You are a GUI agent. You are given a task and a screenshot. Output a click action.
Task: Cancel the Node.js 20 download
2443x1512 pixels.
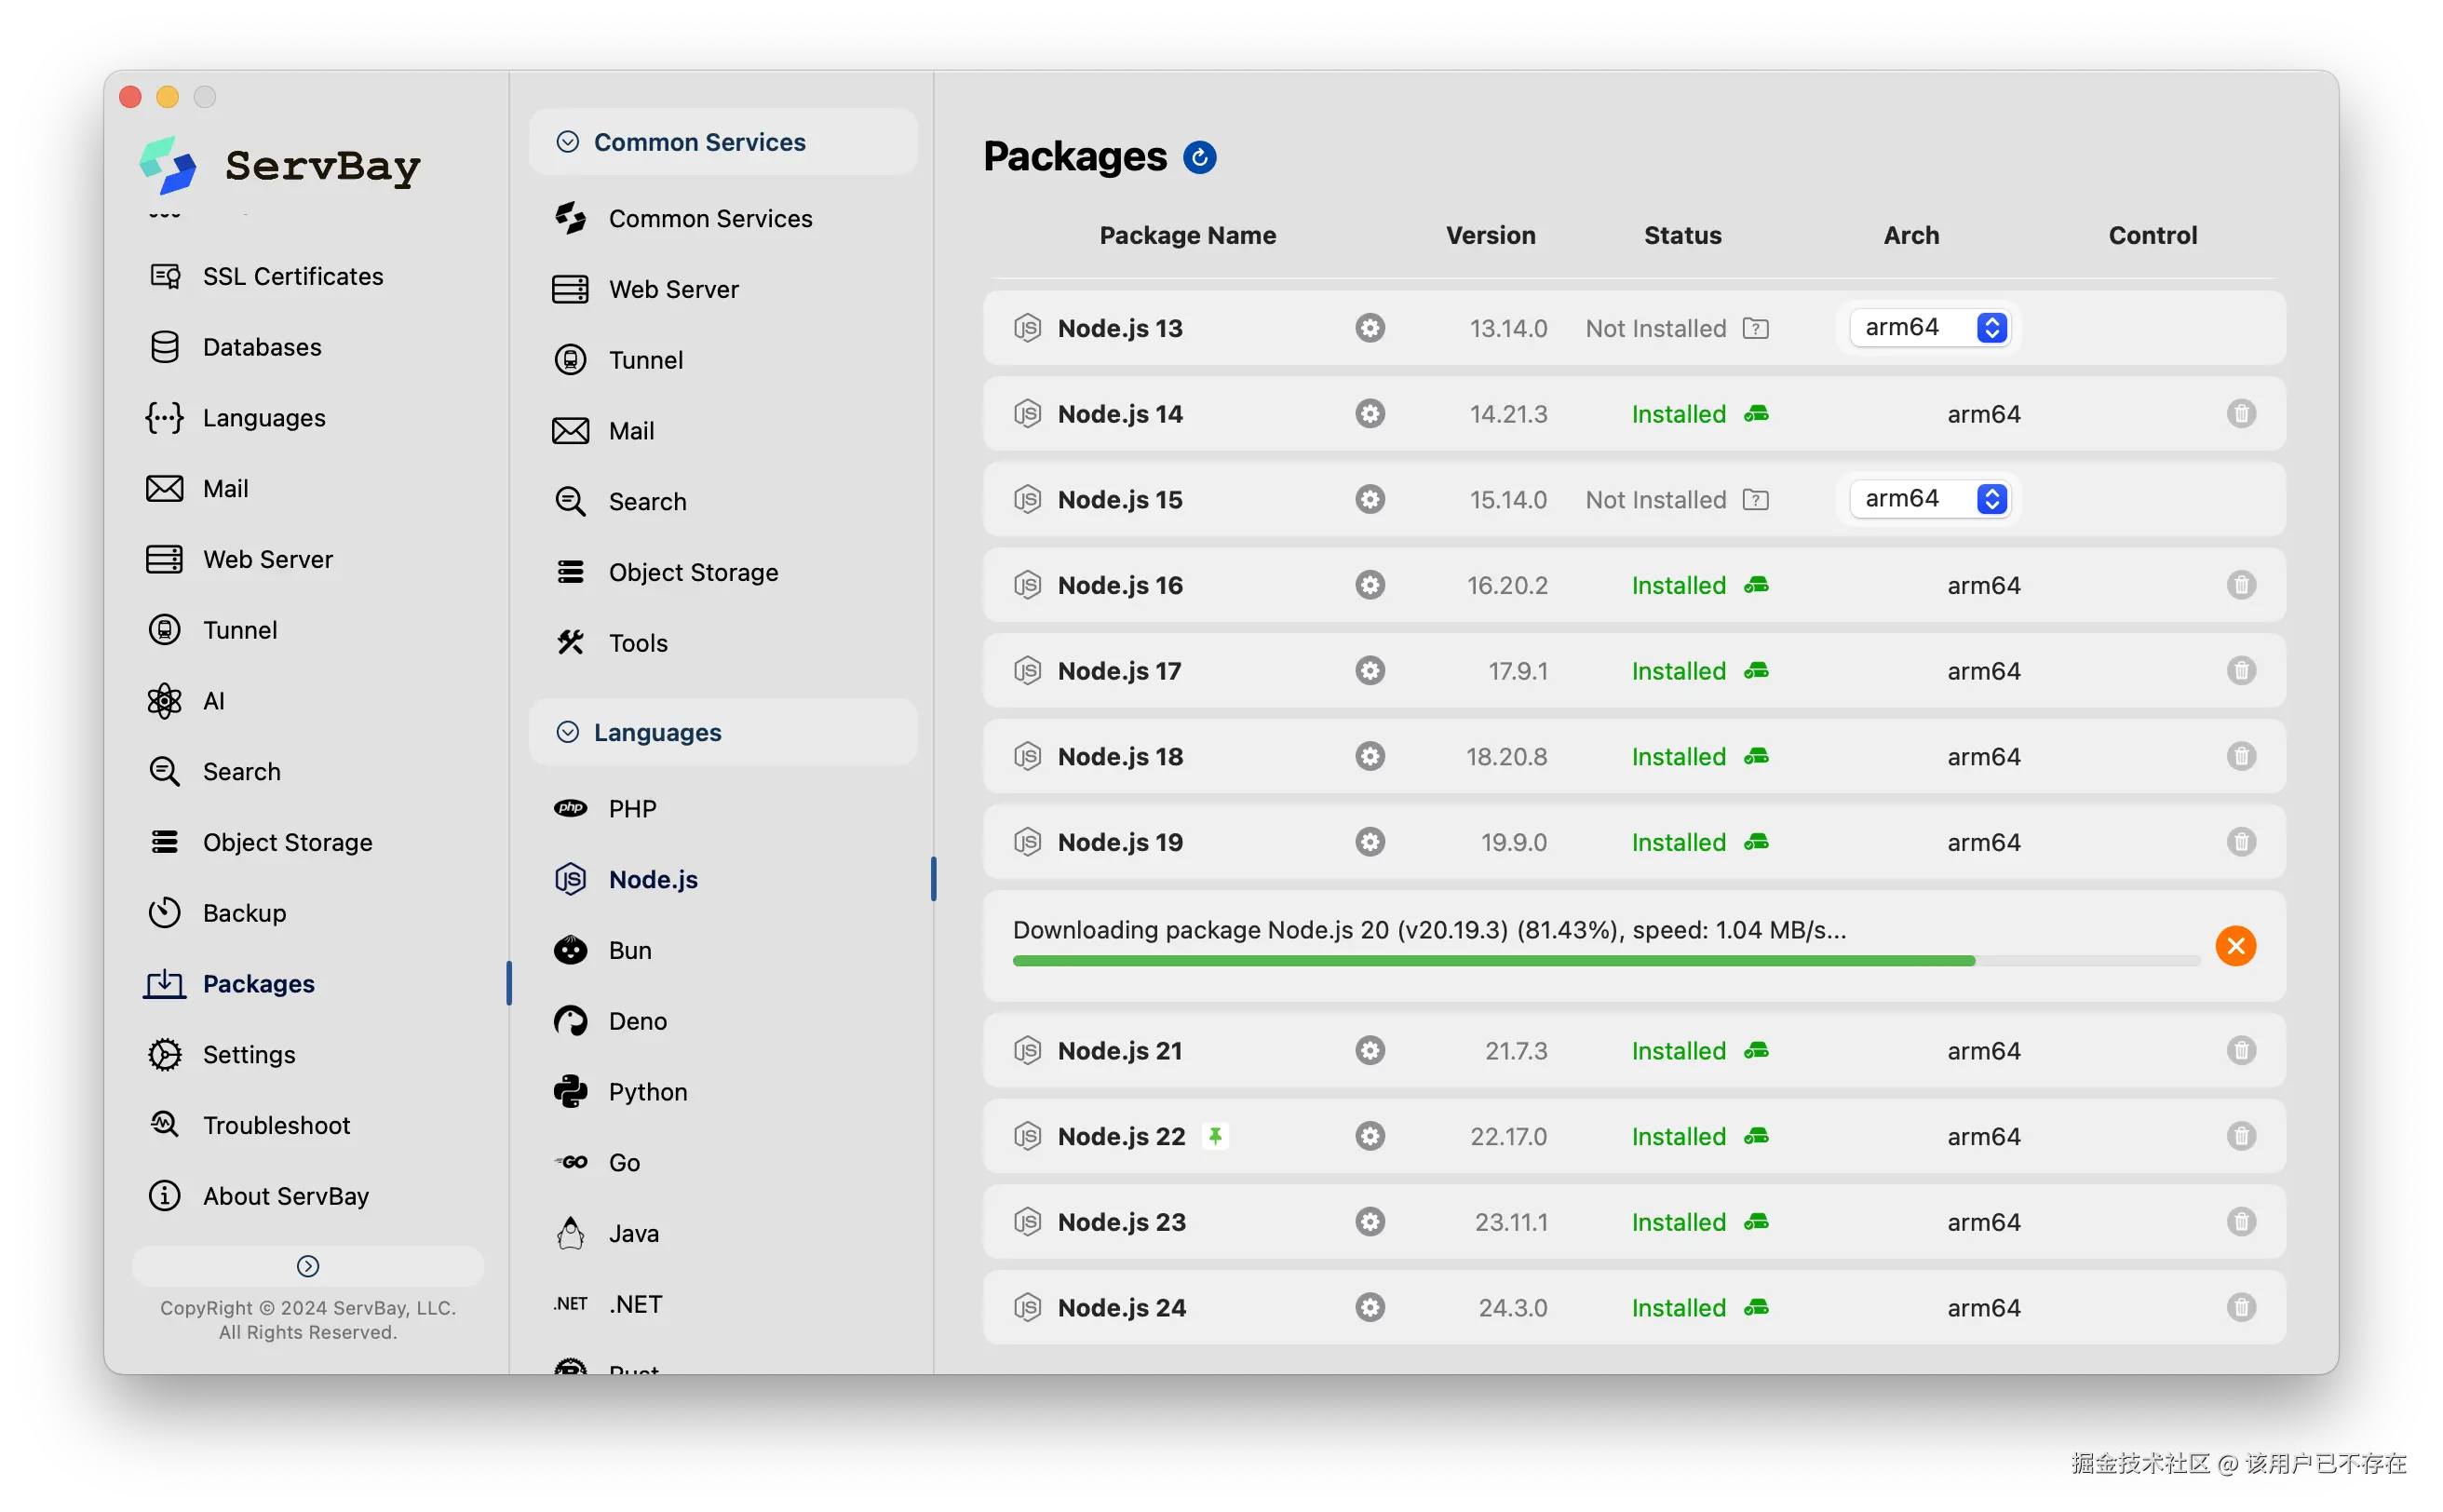(2235, 946)
